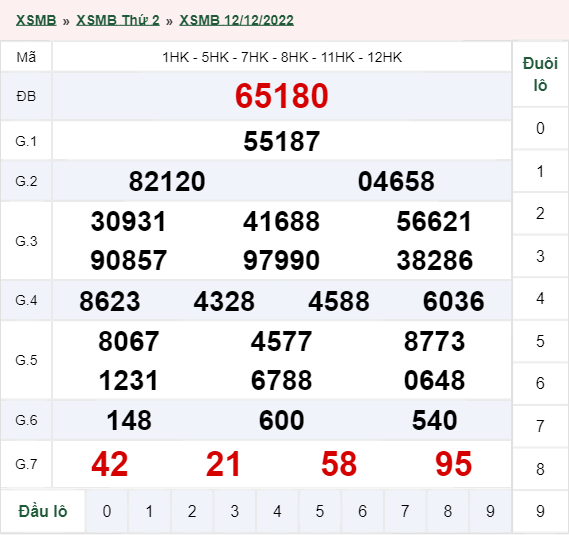569x535 pixels.
Task: Select Đuôi lô digit 5
Action: point(540,342)
